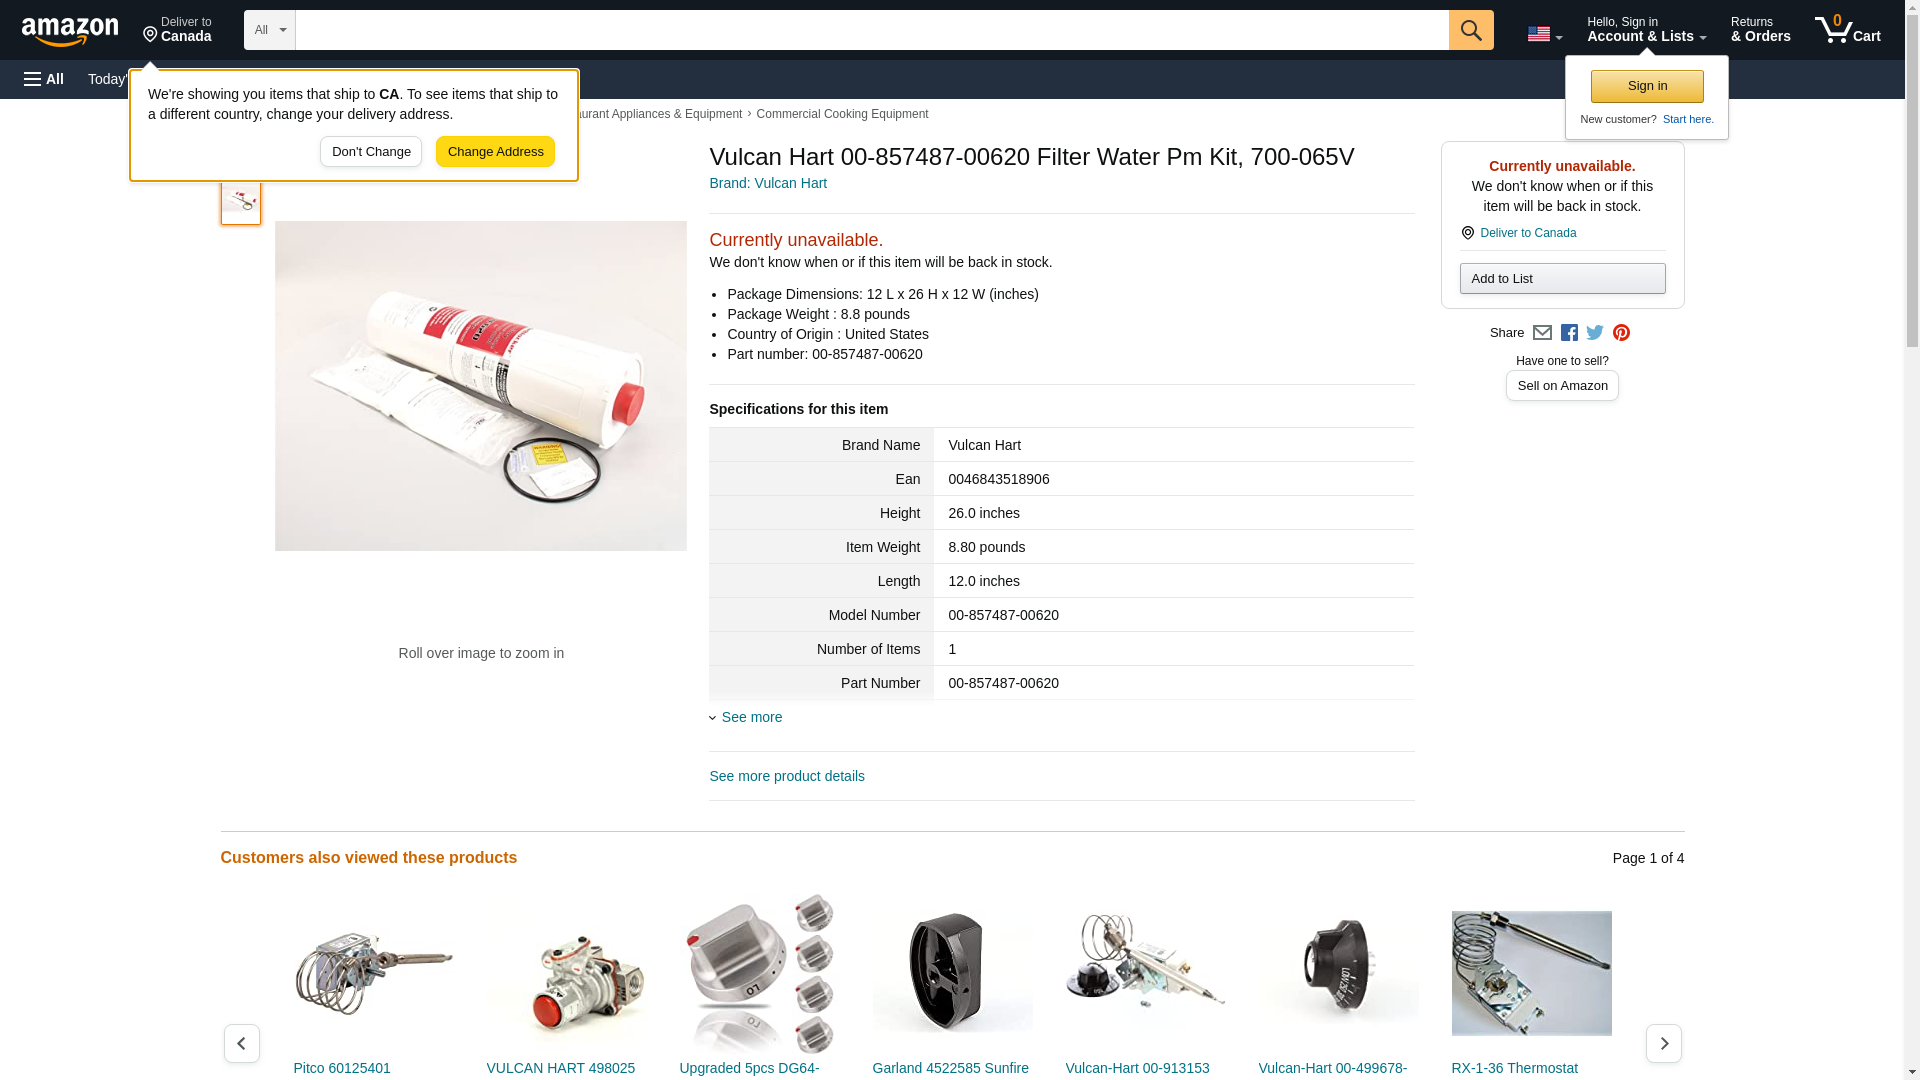Open Account & Lists menu
The image size is (1920, 1080).
[1646, 30]
